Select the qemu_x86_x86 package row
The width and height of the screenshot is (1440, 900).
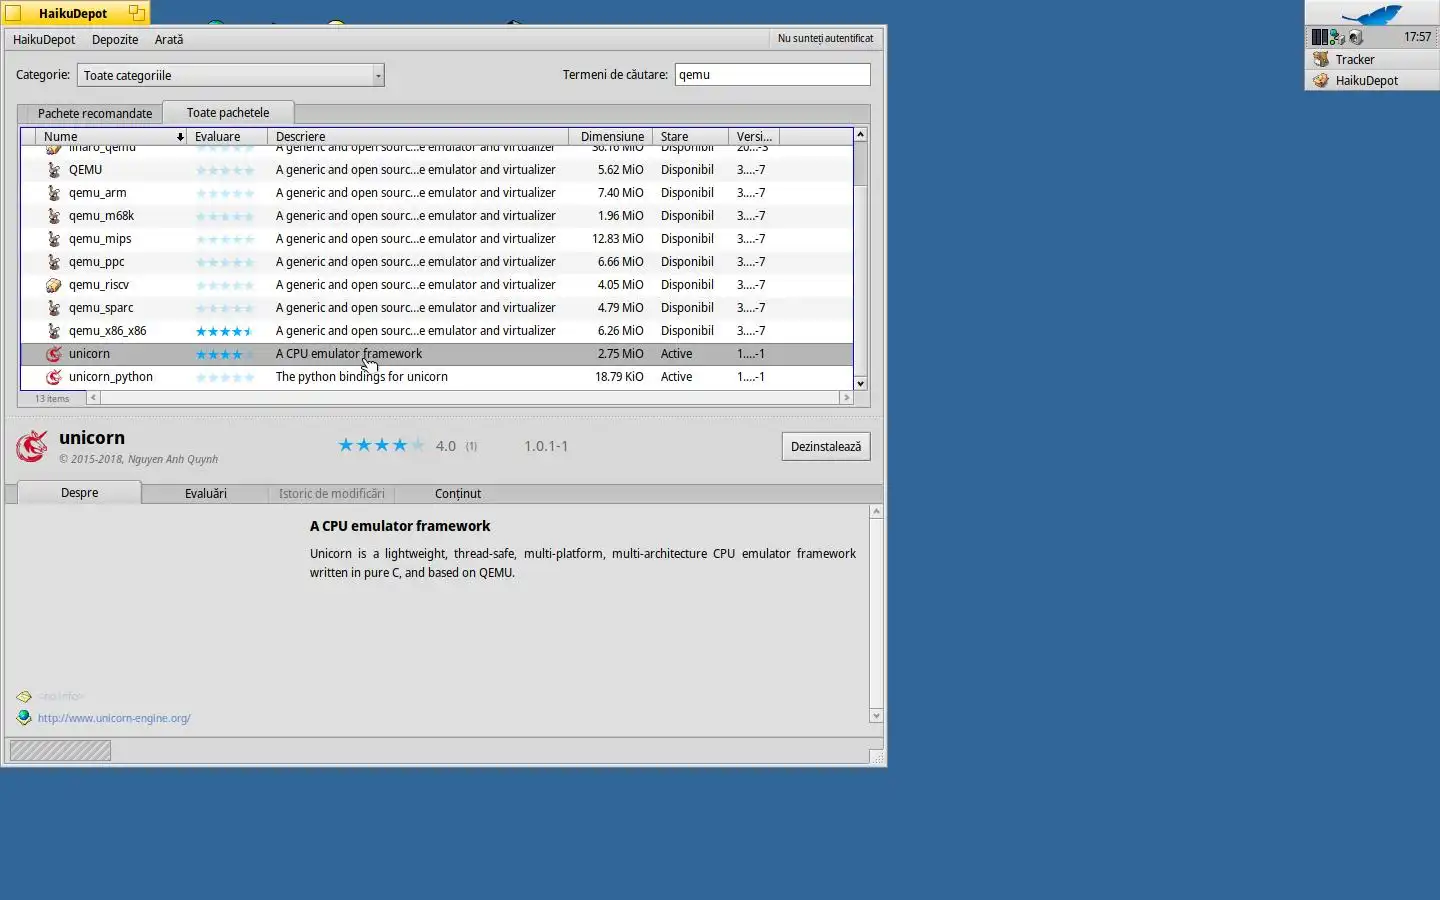pyautogui.click(x=437, y=331)
